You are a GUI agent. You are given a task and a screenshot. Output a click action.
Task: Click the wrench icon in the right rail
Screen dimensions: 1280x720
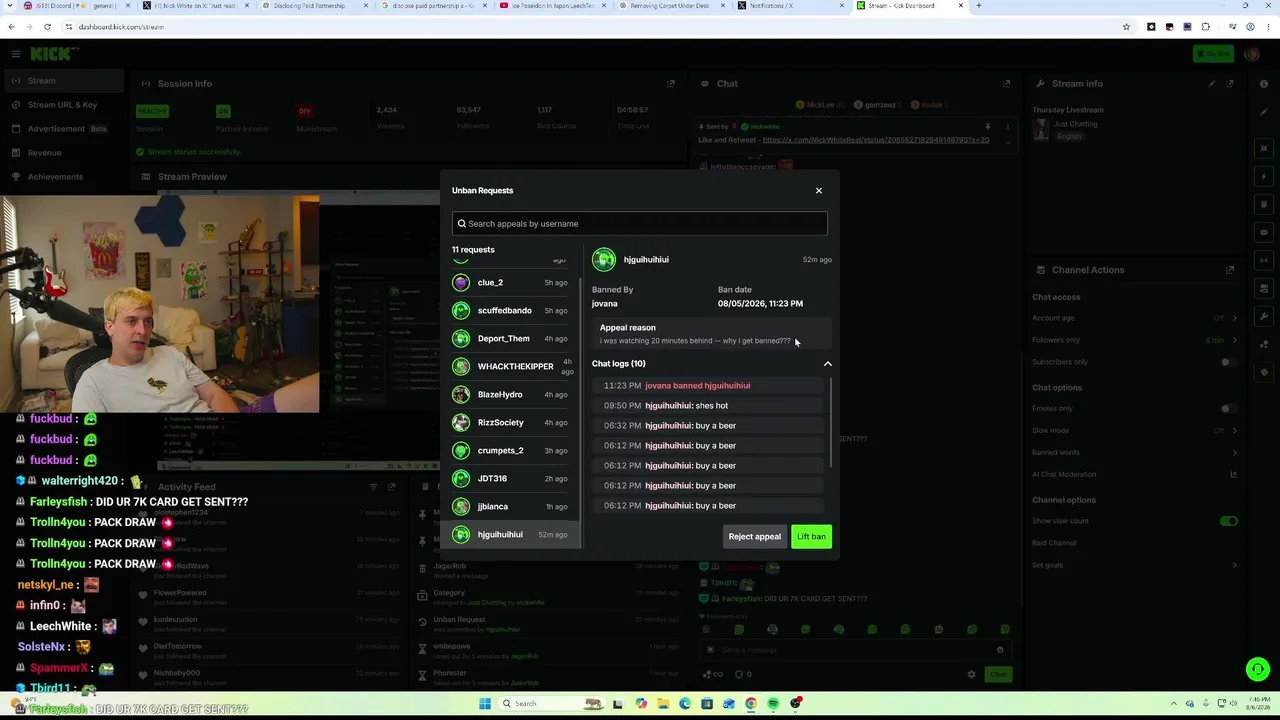pos(1264,317)
